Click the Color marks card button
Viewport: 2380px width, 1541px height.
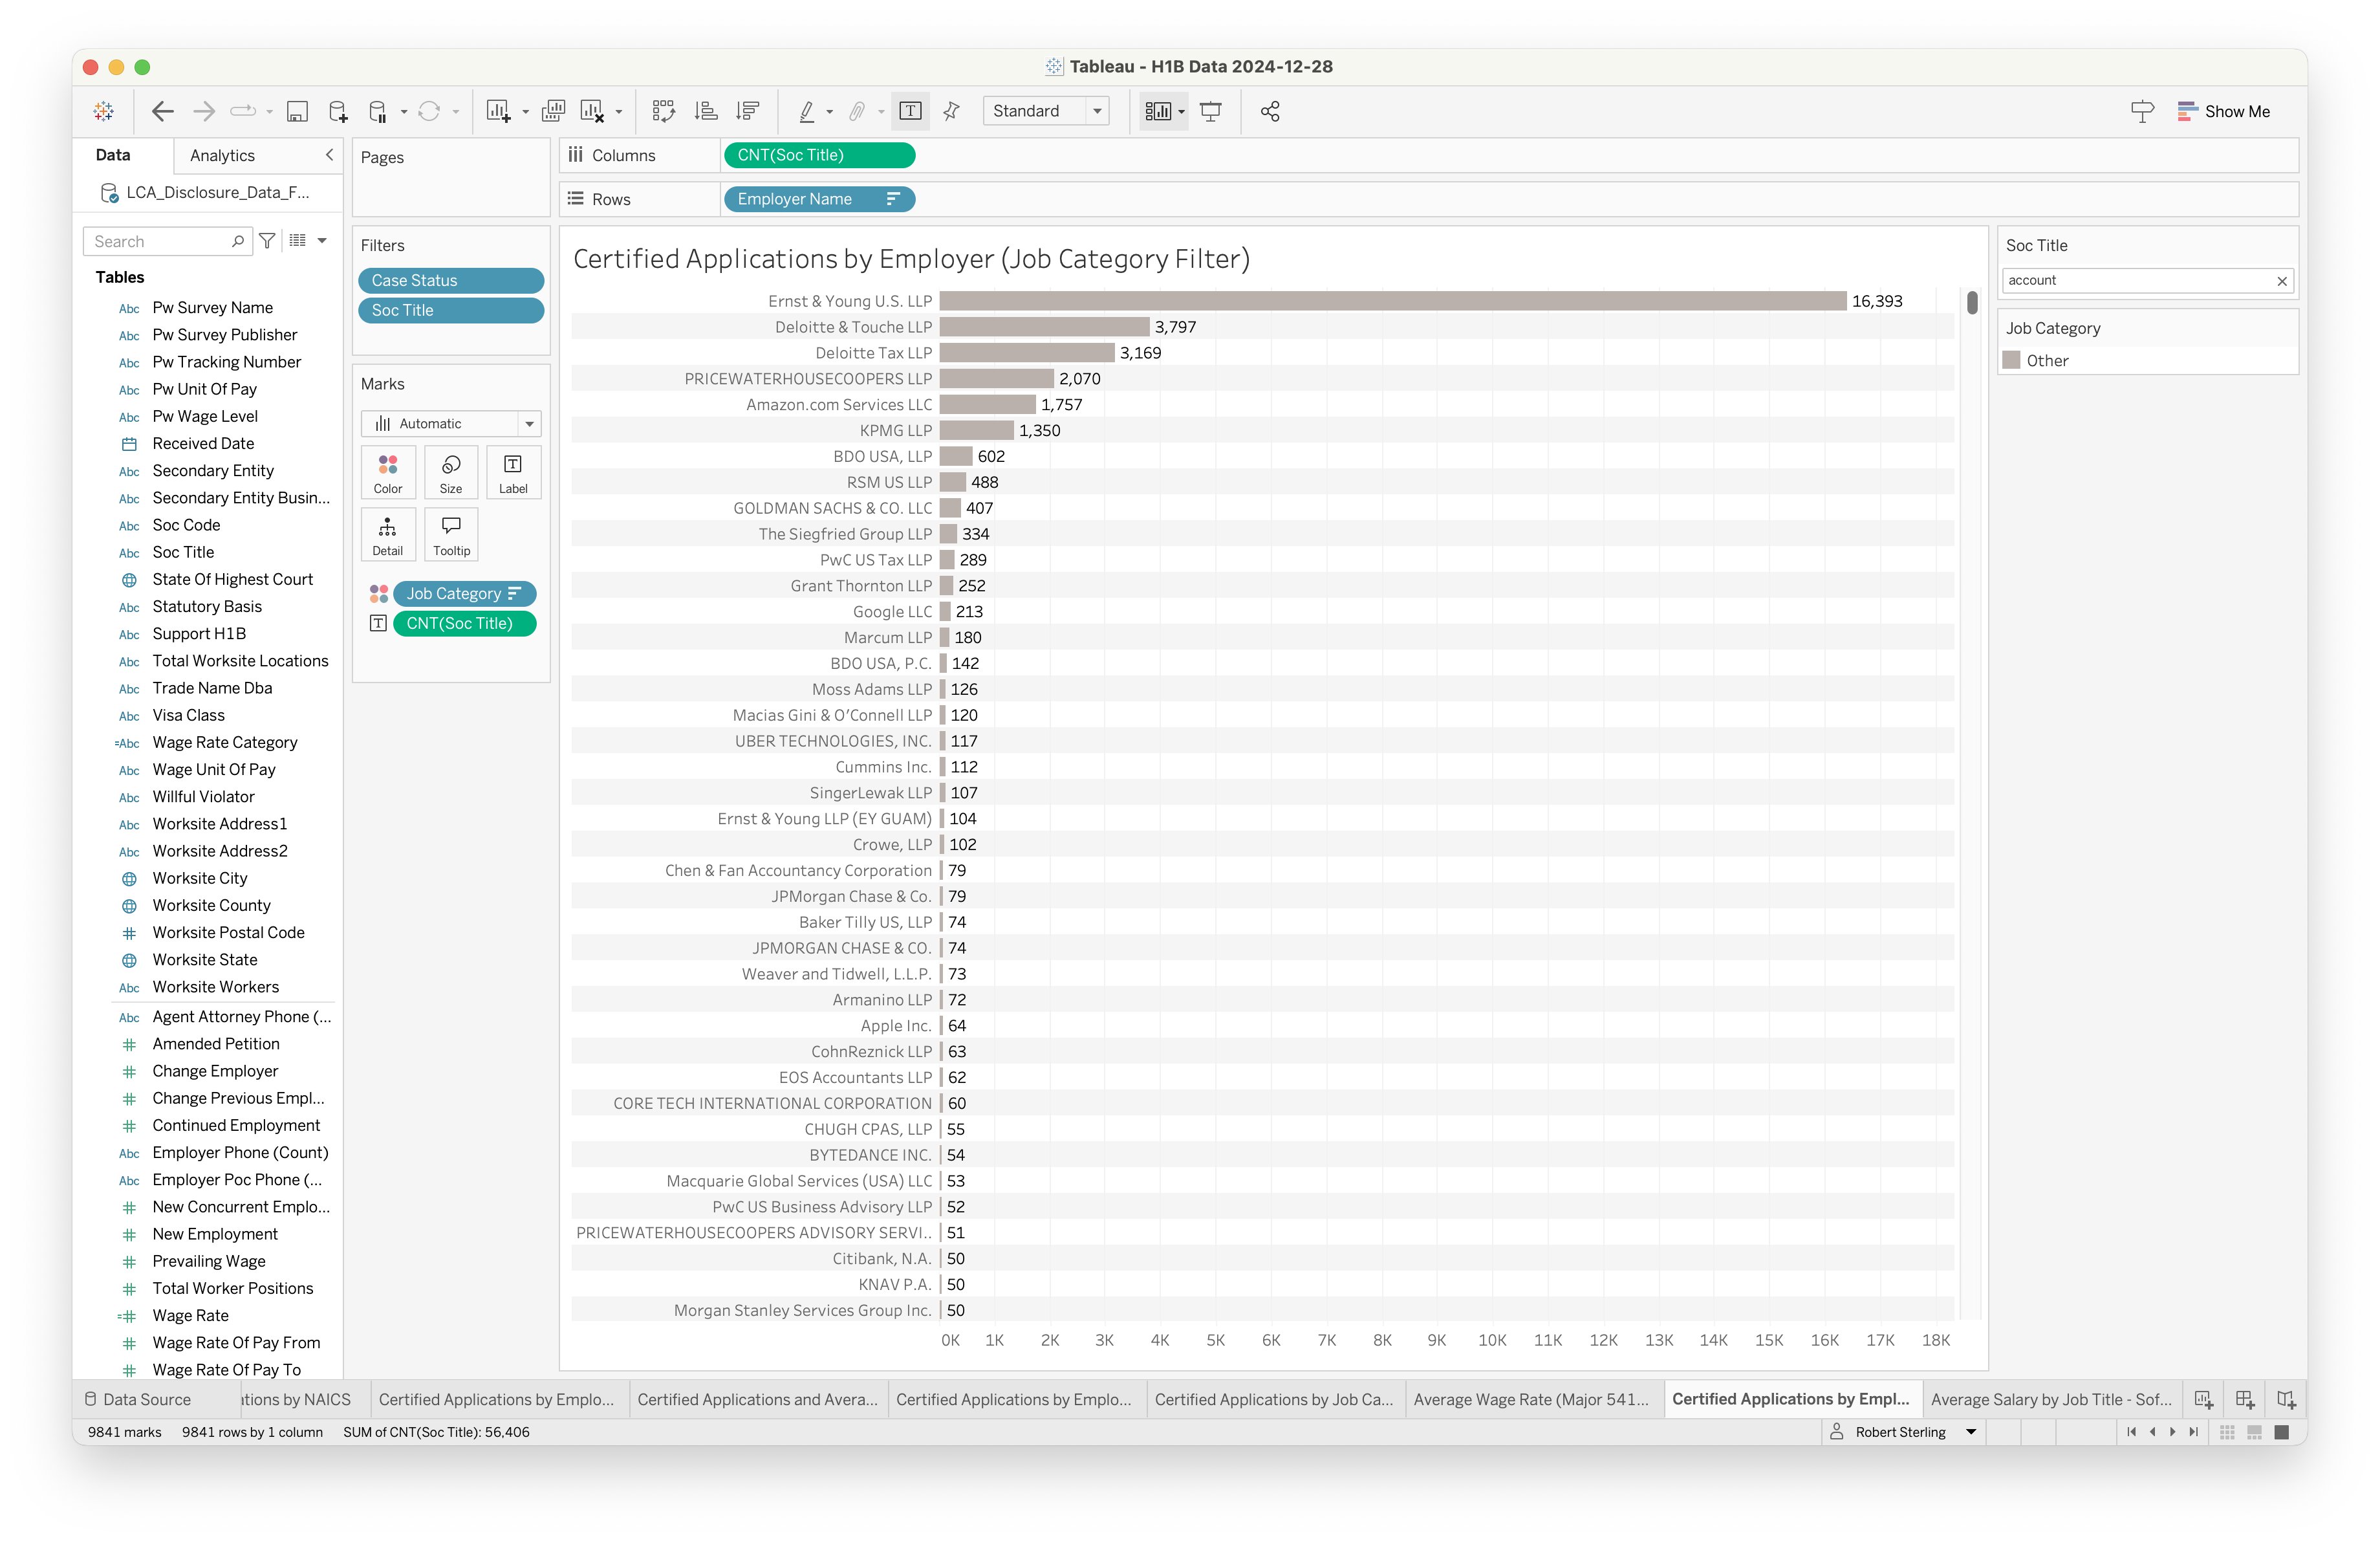pyautogui.click(x=388, y=472)
